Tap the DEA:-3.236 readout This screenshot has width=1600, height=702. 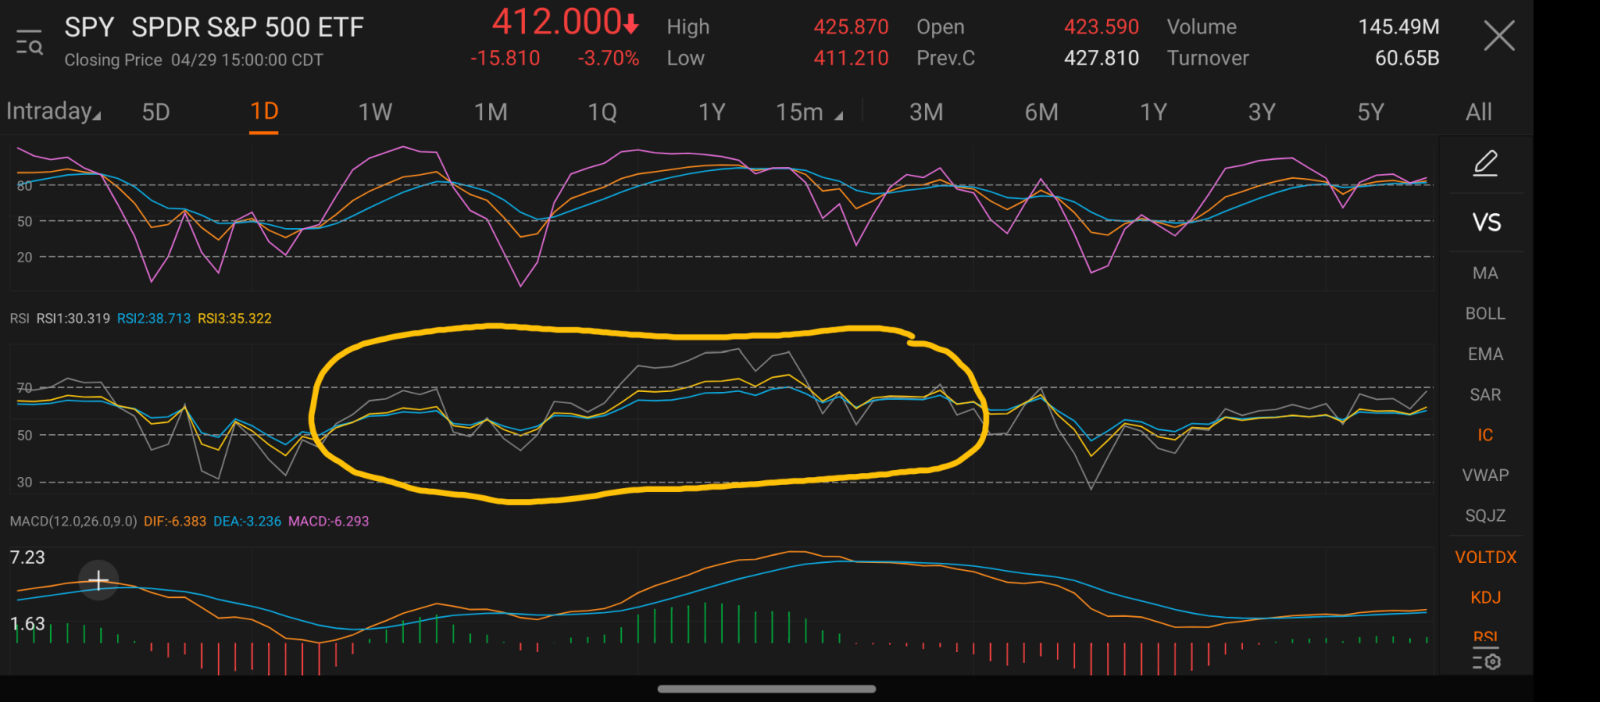pyautogui.click(x=247, y=521)
